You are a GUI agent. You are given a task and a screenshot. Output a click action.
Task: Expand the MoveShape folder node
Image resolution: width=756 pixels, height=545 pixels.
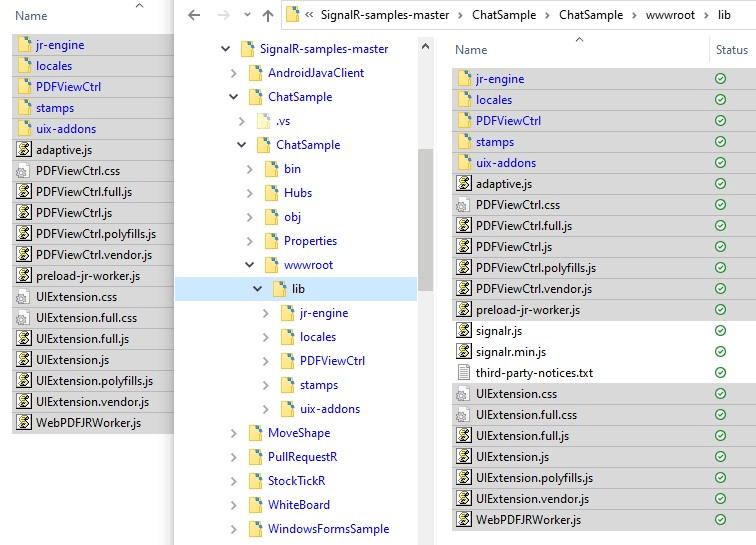click(x=233, y=433)
